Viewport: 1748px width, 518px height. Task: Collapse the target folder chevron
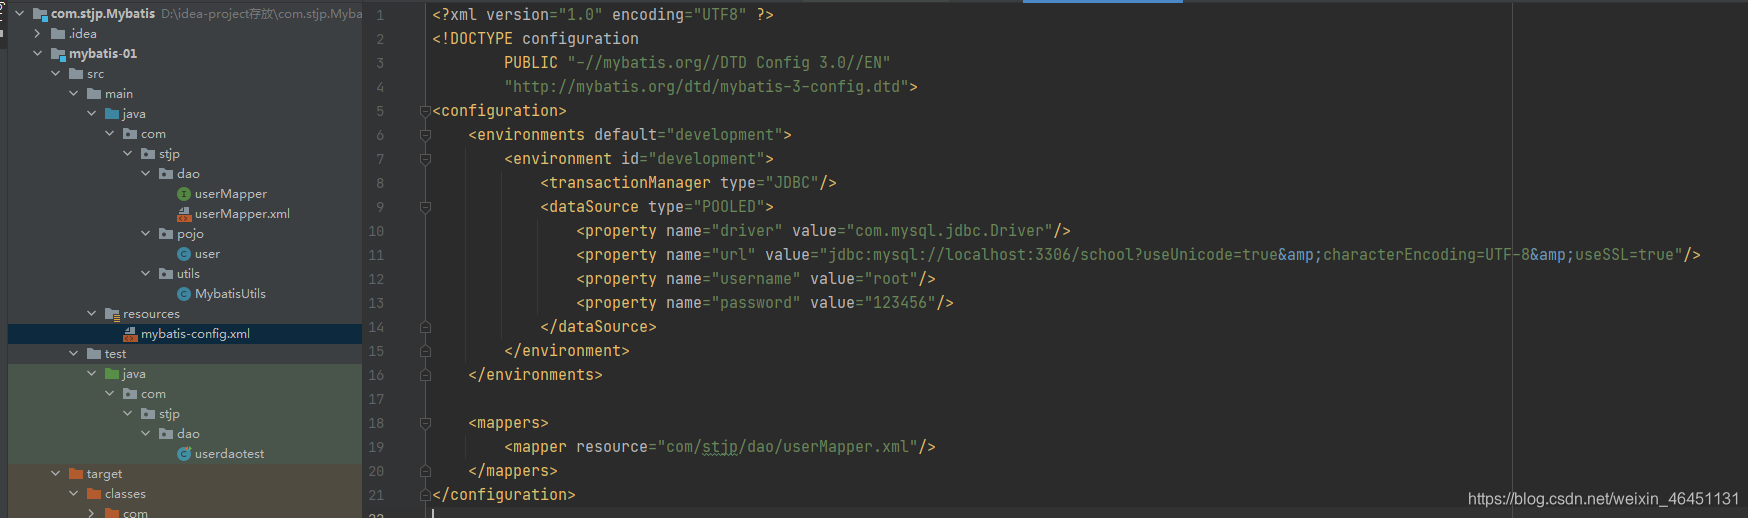pyautogui.click(x=55, y=474)
